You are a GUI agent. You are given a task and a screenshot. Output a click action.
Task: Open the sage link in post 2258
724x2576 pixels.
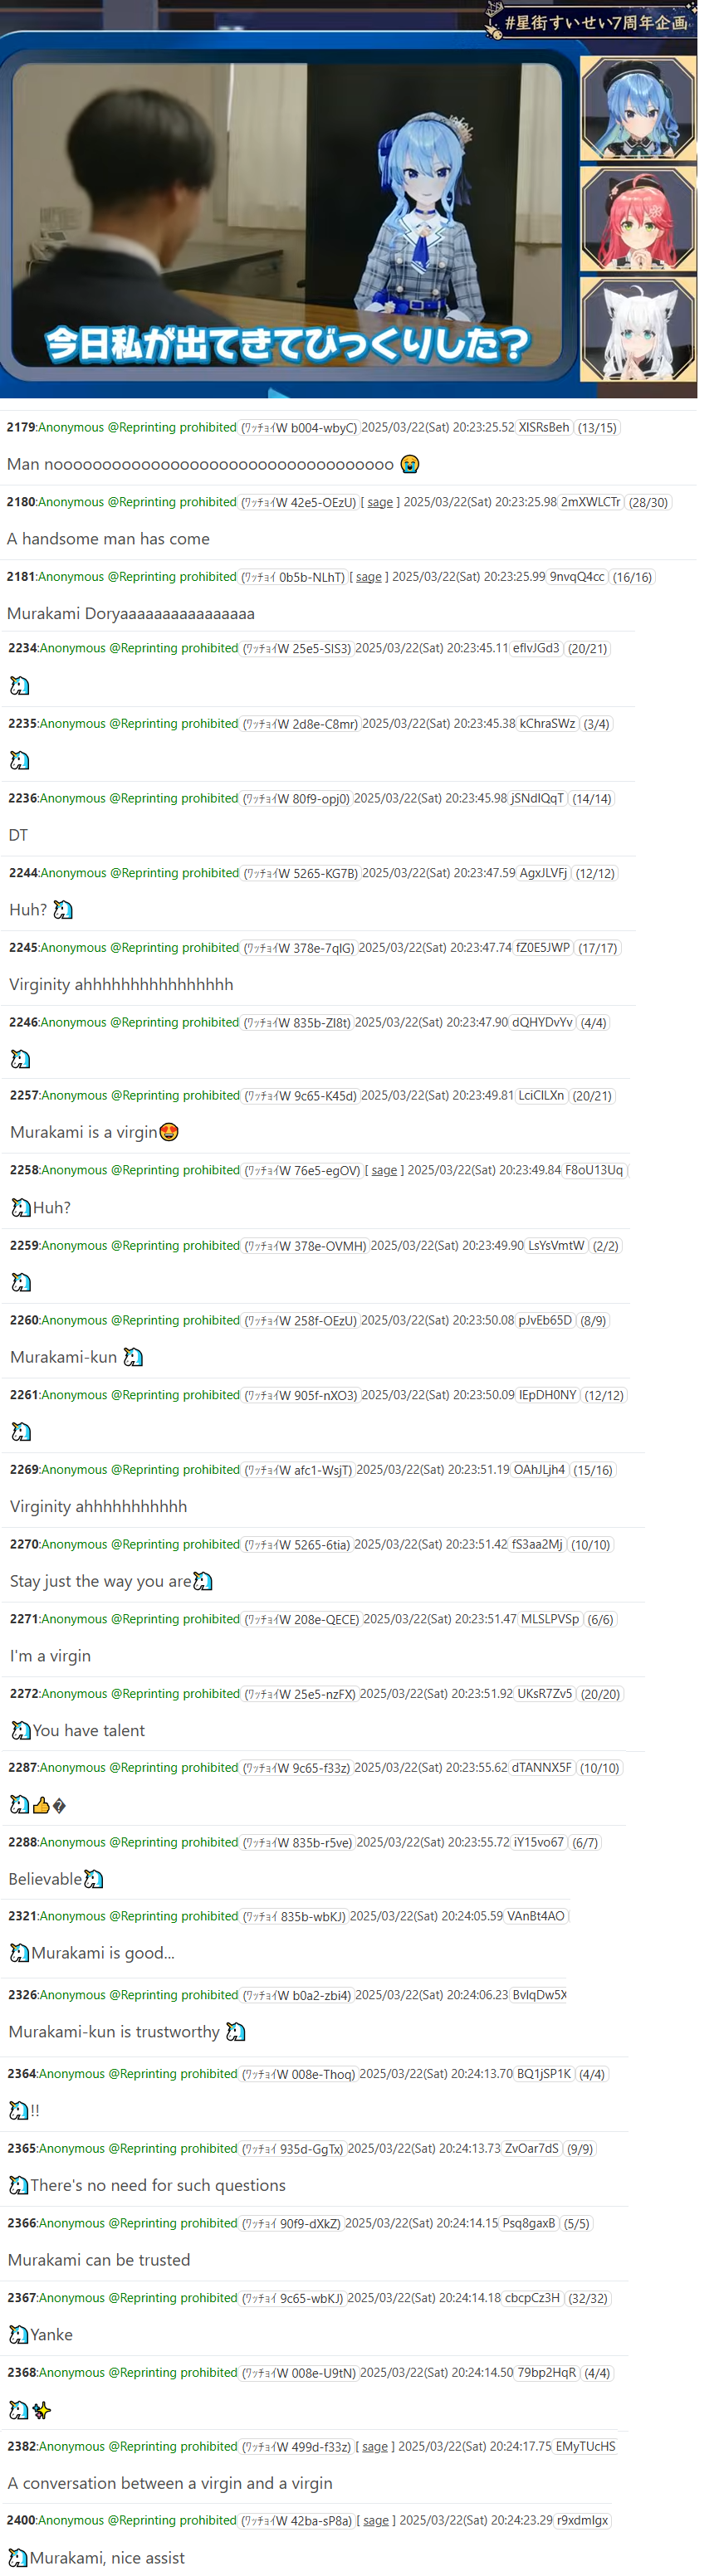[384, 1170]
